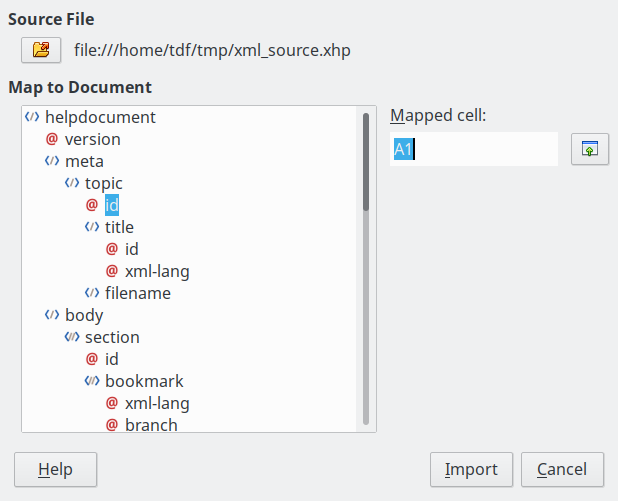This screenshot has width=618, height=501.
Task: Click the Mapped cell input field
Action: (474, 150)
